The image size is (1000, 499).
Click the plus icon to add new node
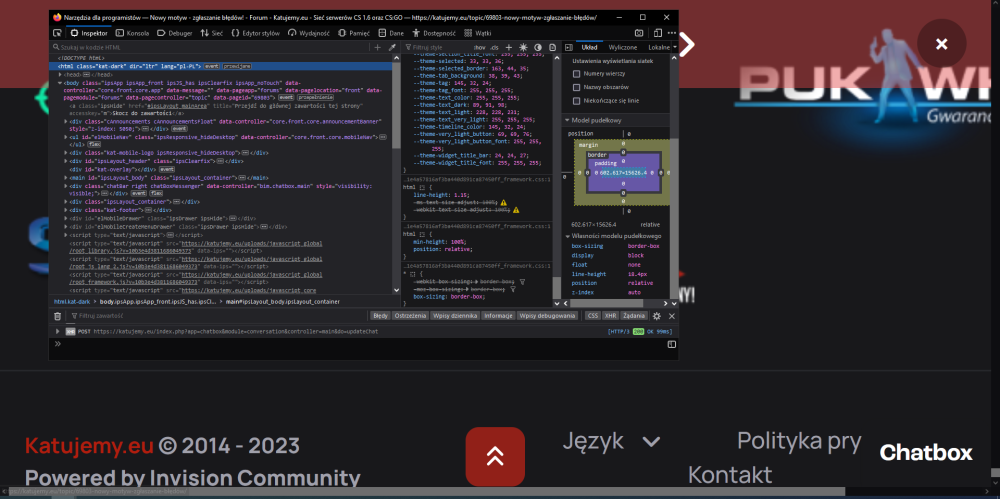(378, 47)
